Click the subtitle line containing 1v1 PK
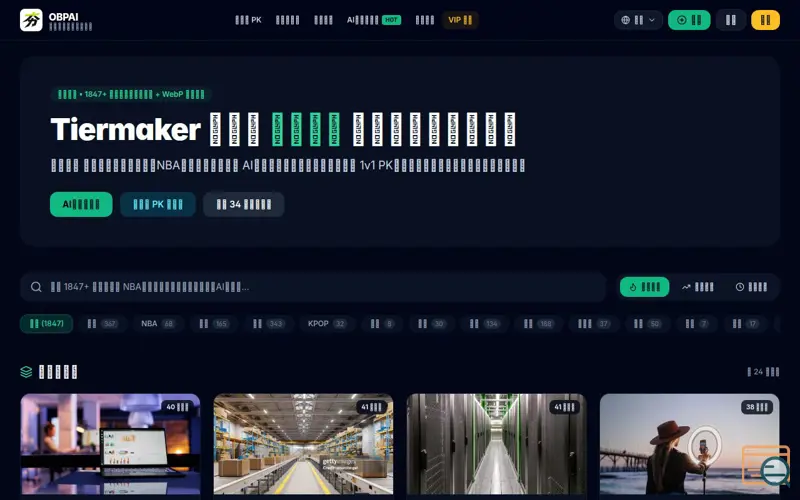Screen dimensions: 800x500 (x=288, y=165)
